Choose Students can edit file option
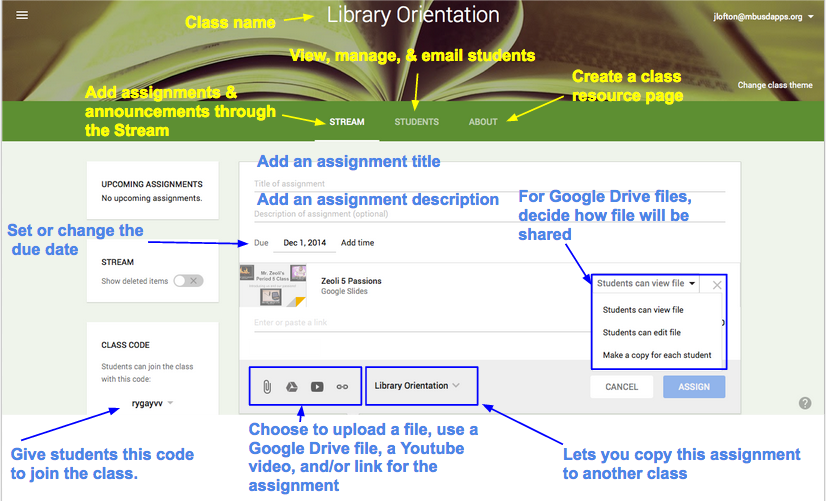This screenshot has width=826, height=501. pos(642,332)
